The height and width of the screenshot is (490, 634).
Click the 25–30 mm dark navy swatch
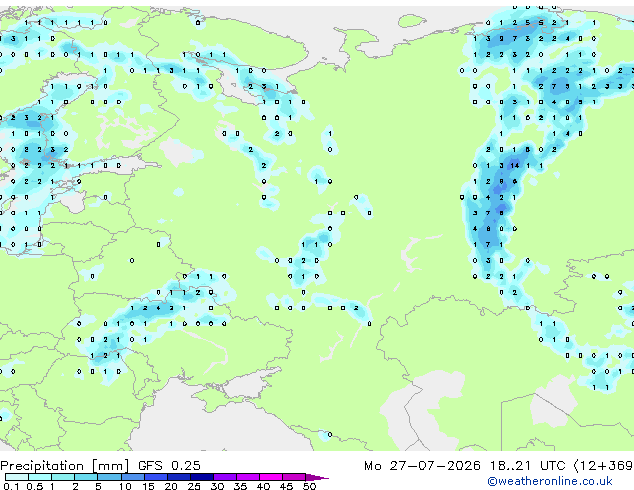[x=201, y=477]
